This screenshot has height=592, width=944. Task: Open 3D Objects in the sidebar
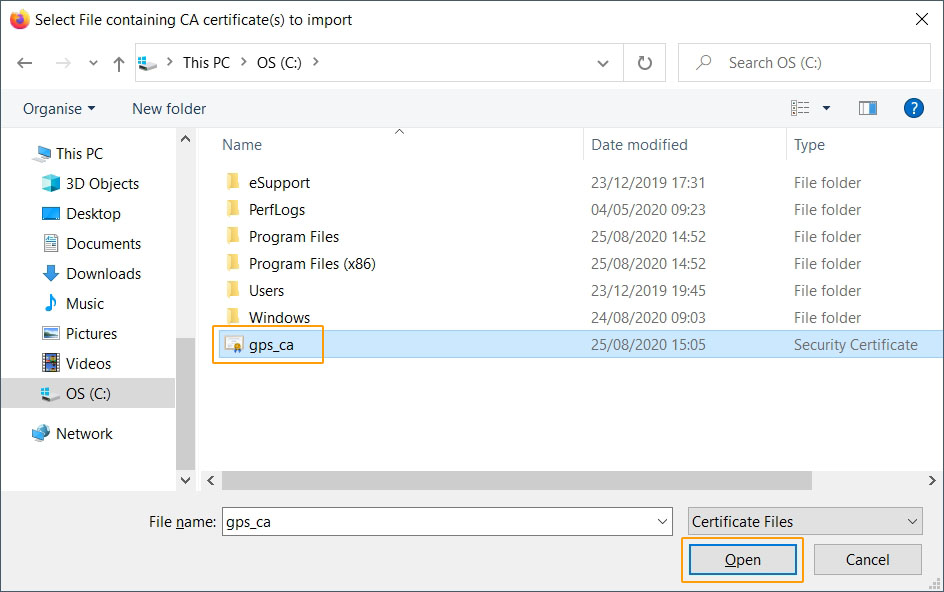pos(102,184)
